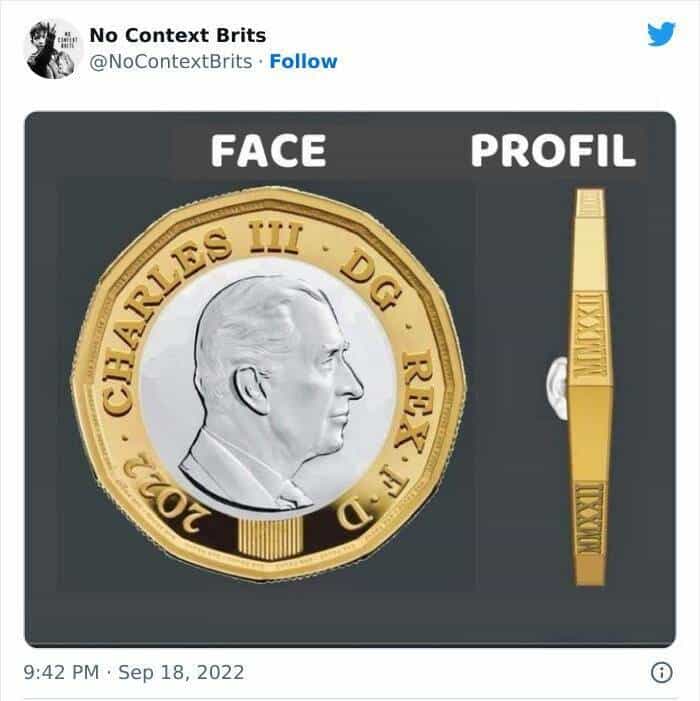
Task: Click the Follow link
Action: click(303, 61)
